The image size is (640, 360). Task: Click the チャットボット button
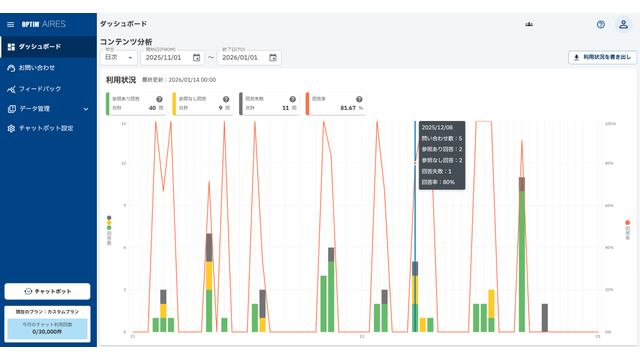pos(47,291)
